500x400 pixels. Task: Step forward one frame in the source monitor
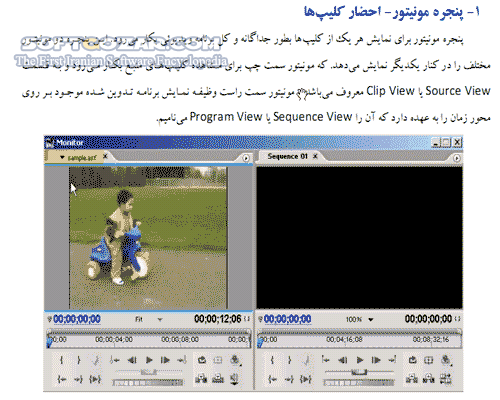tap(165, 360)
